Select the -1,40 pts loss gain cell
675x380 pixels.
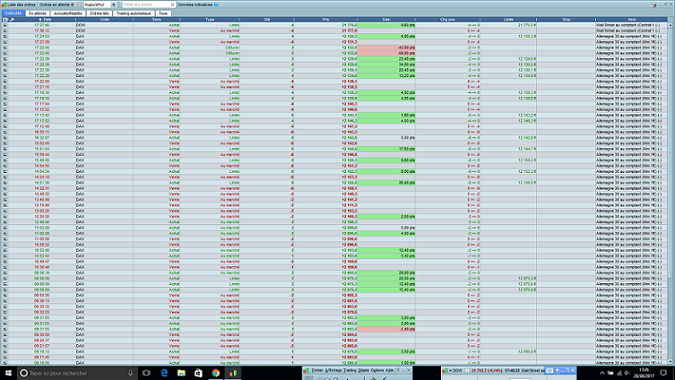tap(386, 329)
